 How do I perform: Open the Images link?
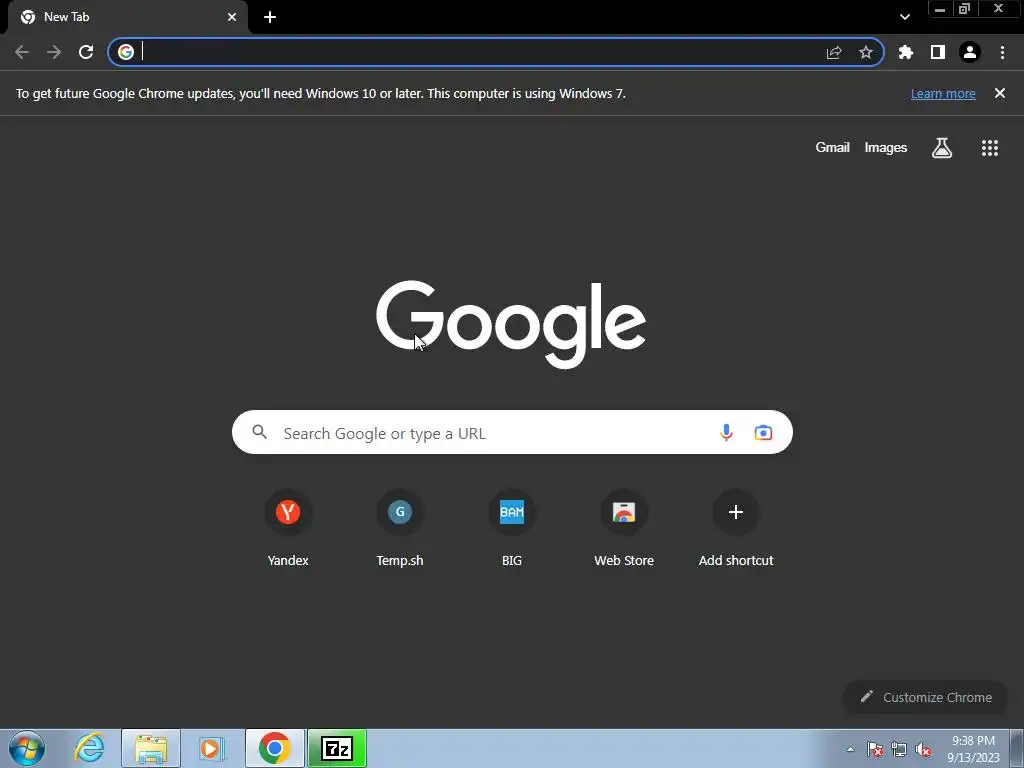886,148
